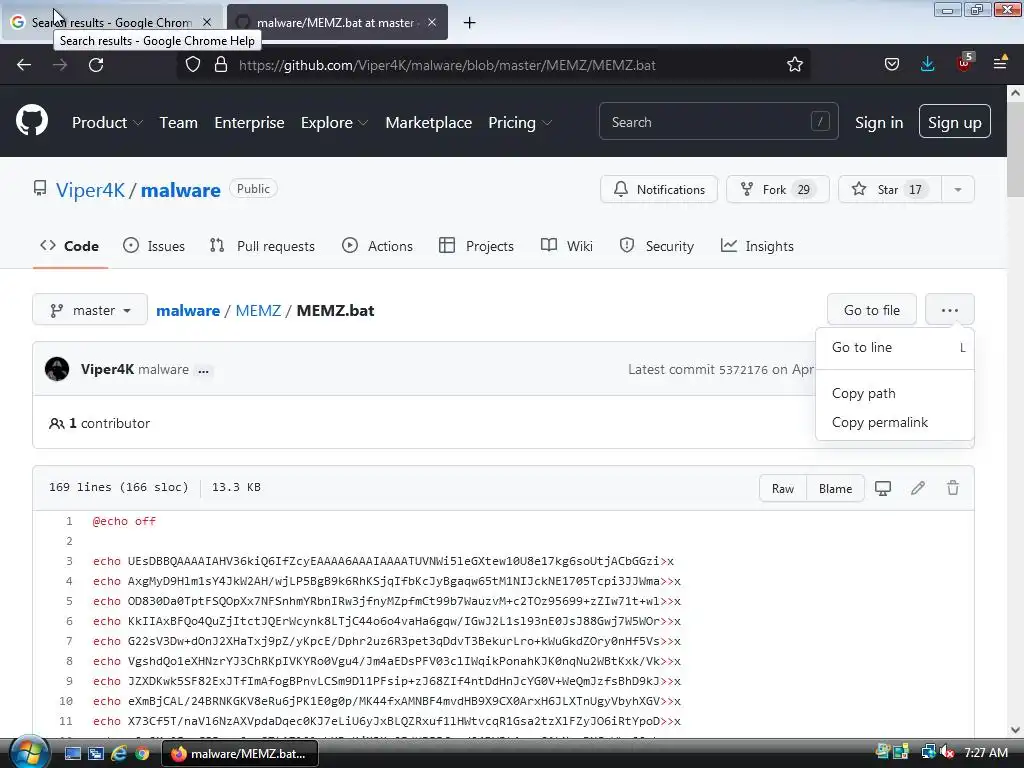Screen dimensions: 1024x768
Task: Select the Code tab
Action: [x=70, y=246]
